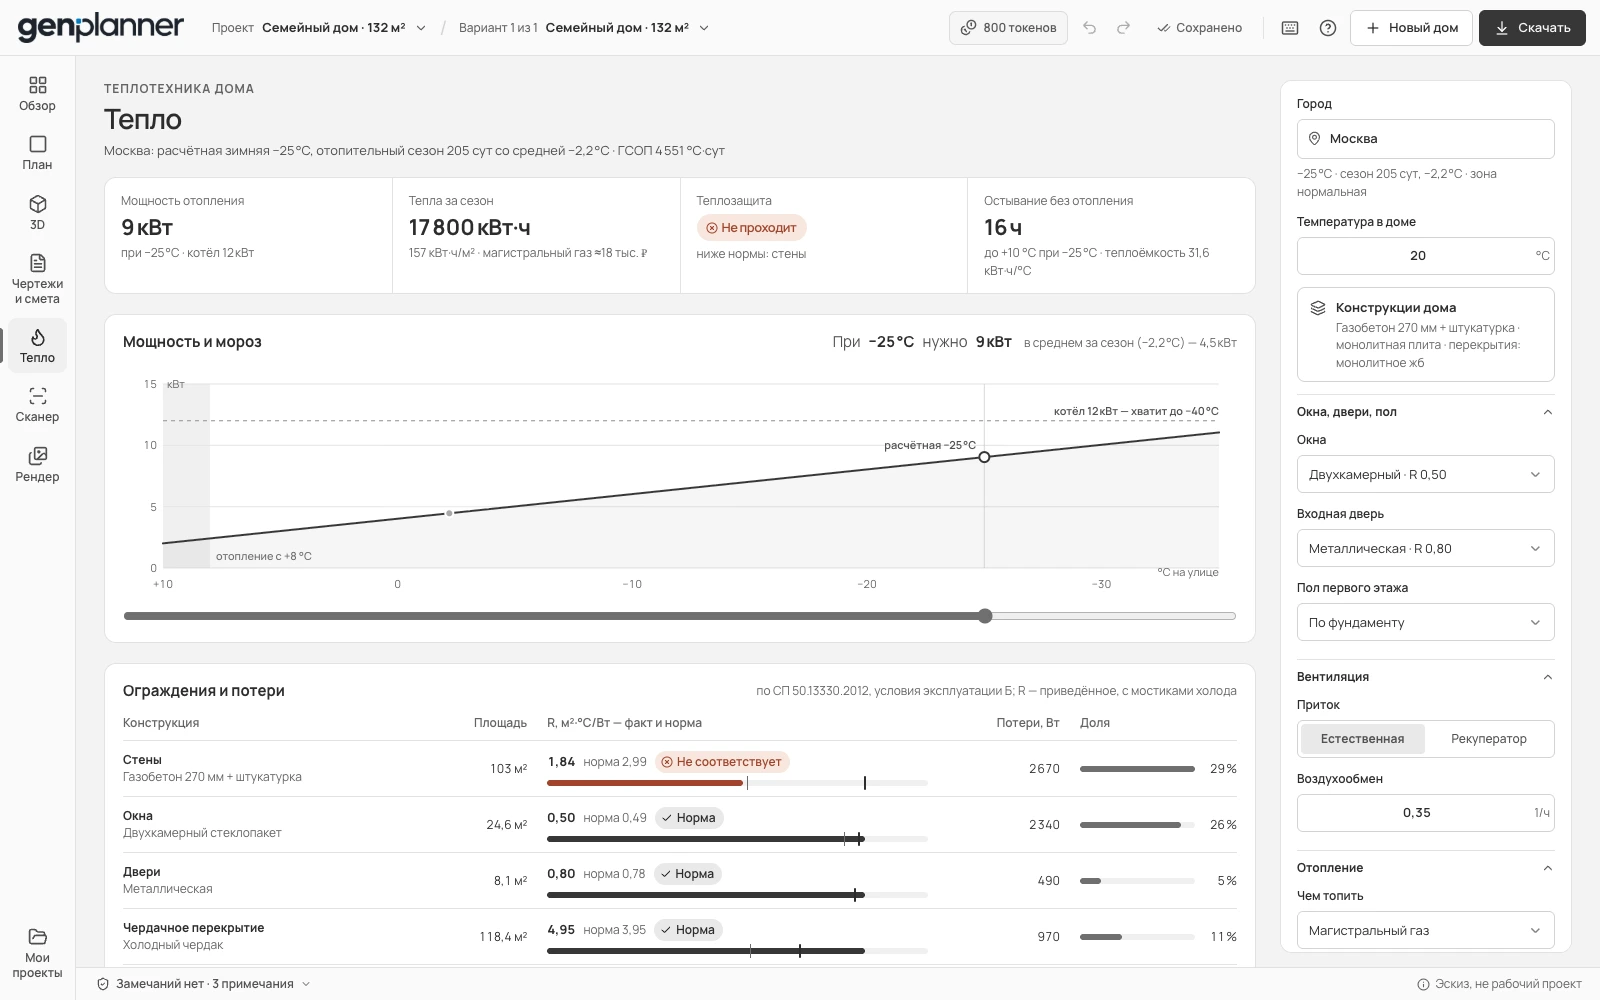Click the Сохранено save status
The width and height of the screenshot is (1600, 1000).
click(x=1199, y=28)
